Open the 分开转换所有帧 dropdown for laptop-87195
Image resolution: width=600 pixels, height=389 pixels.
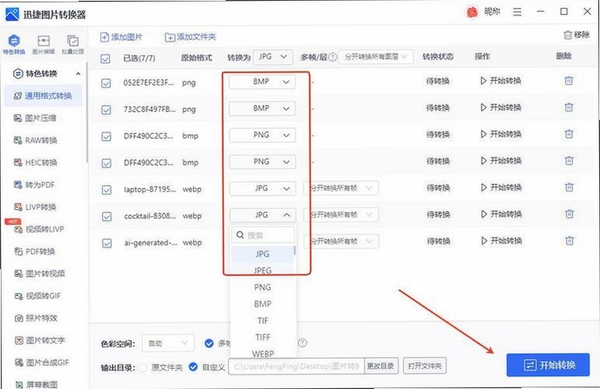(341, 188)
